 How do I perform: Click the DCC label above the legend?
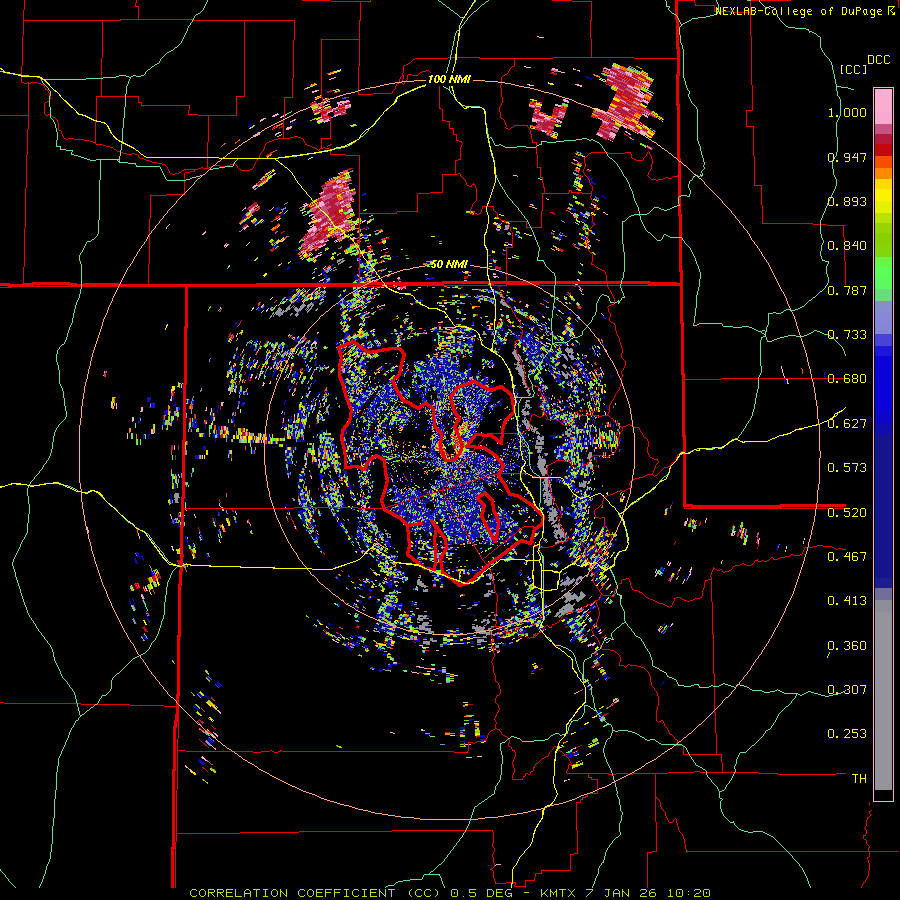pos(878,60)
